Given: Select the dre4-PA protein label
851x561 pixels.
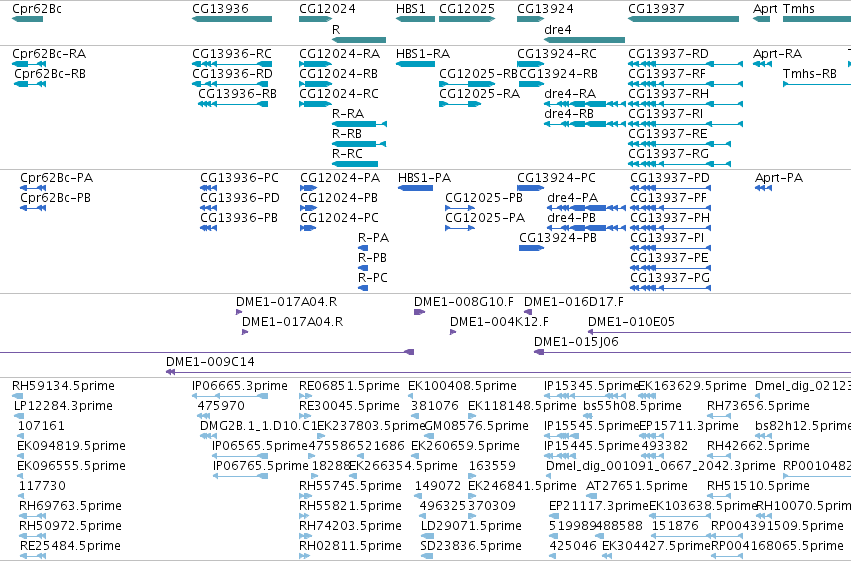Looking at the screenshot, I should [x=573, y=198].
